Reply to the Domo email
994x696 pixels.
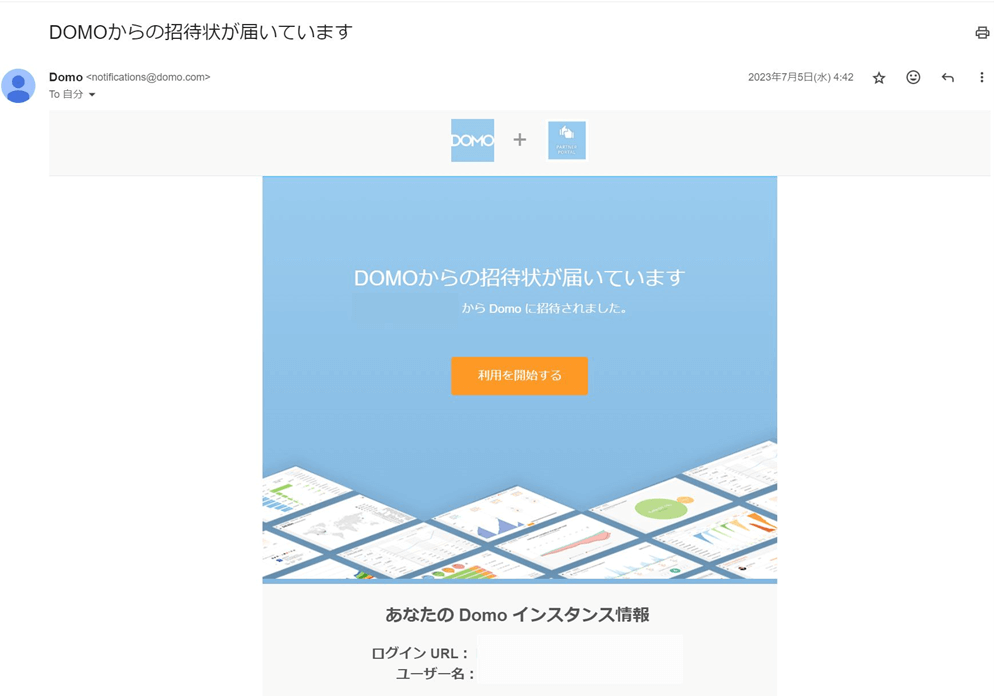coord(948,77)
